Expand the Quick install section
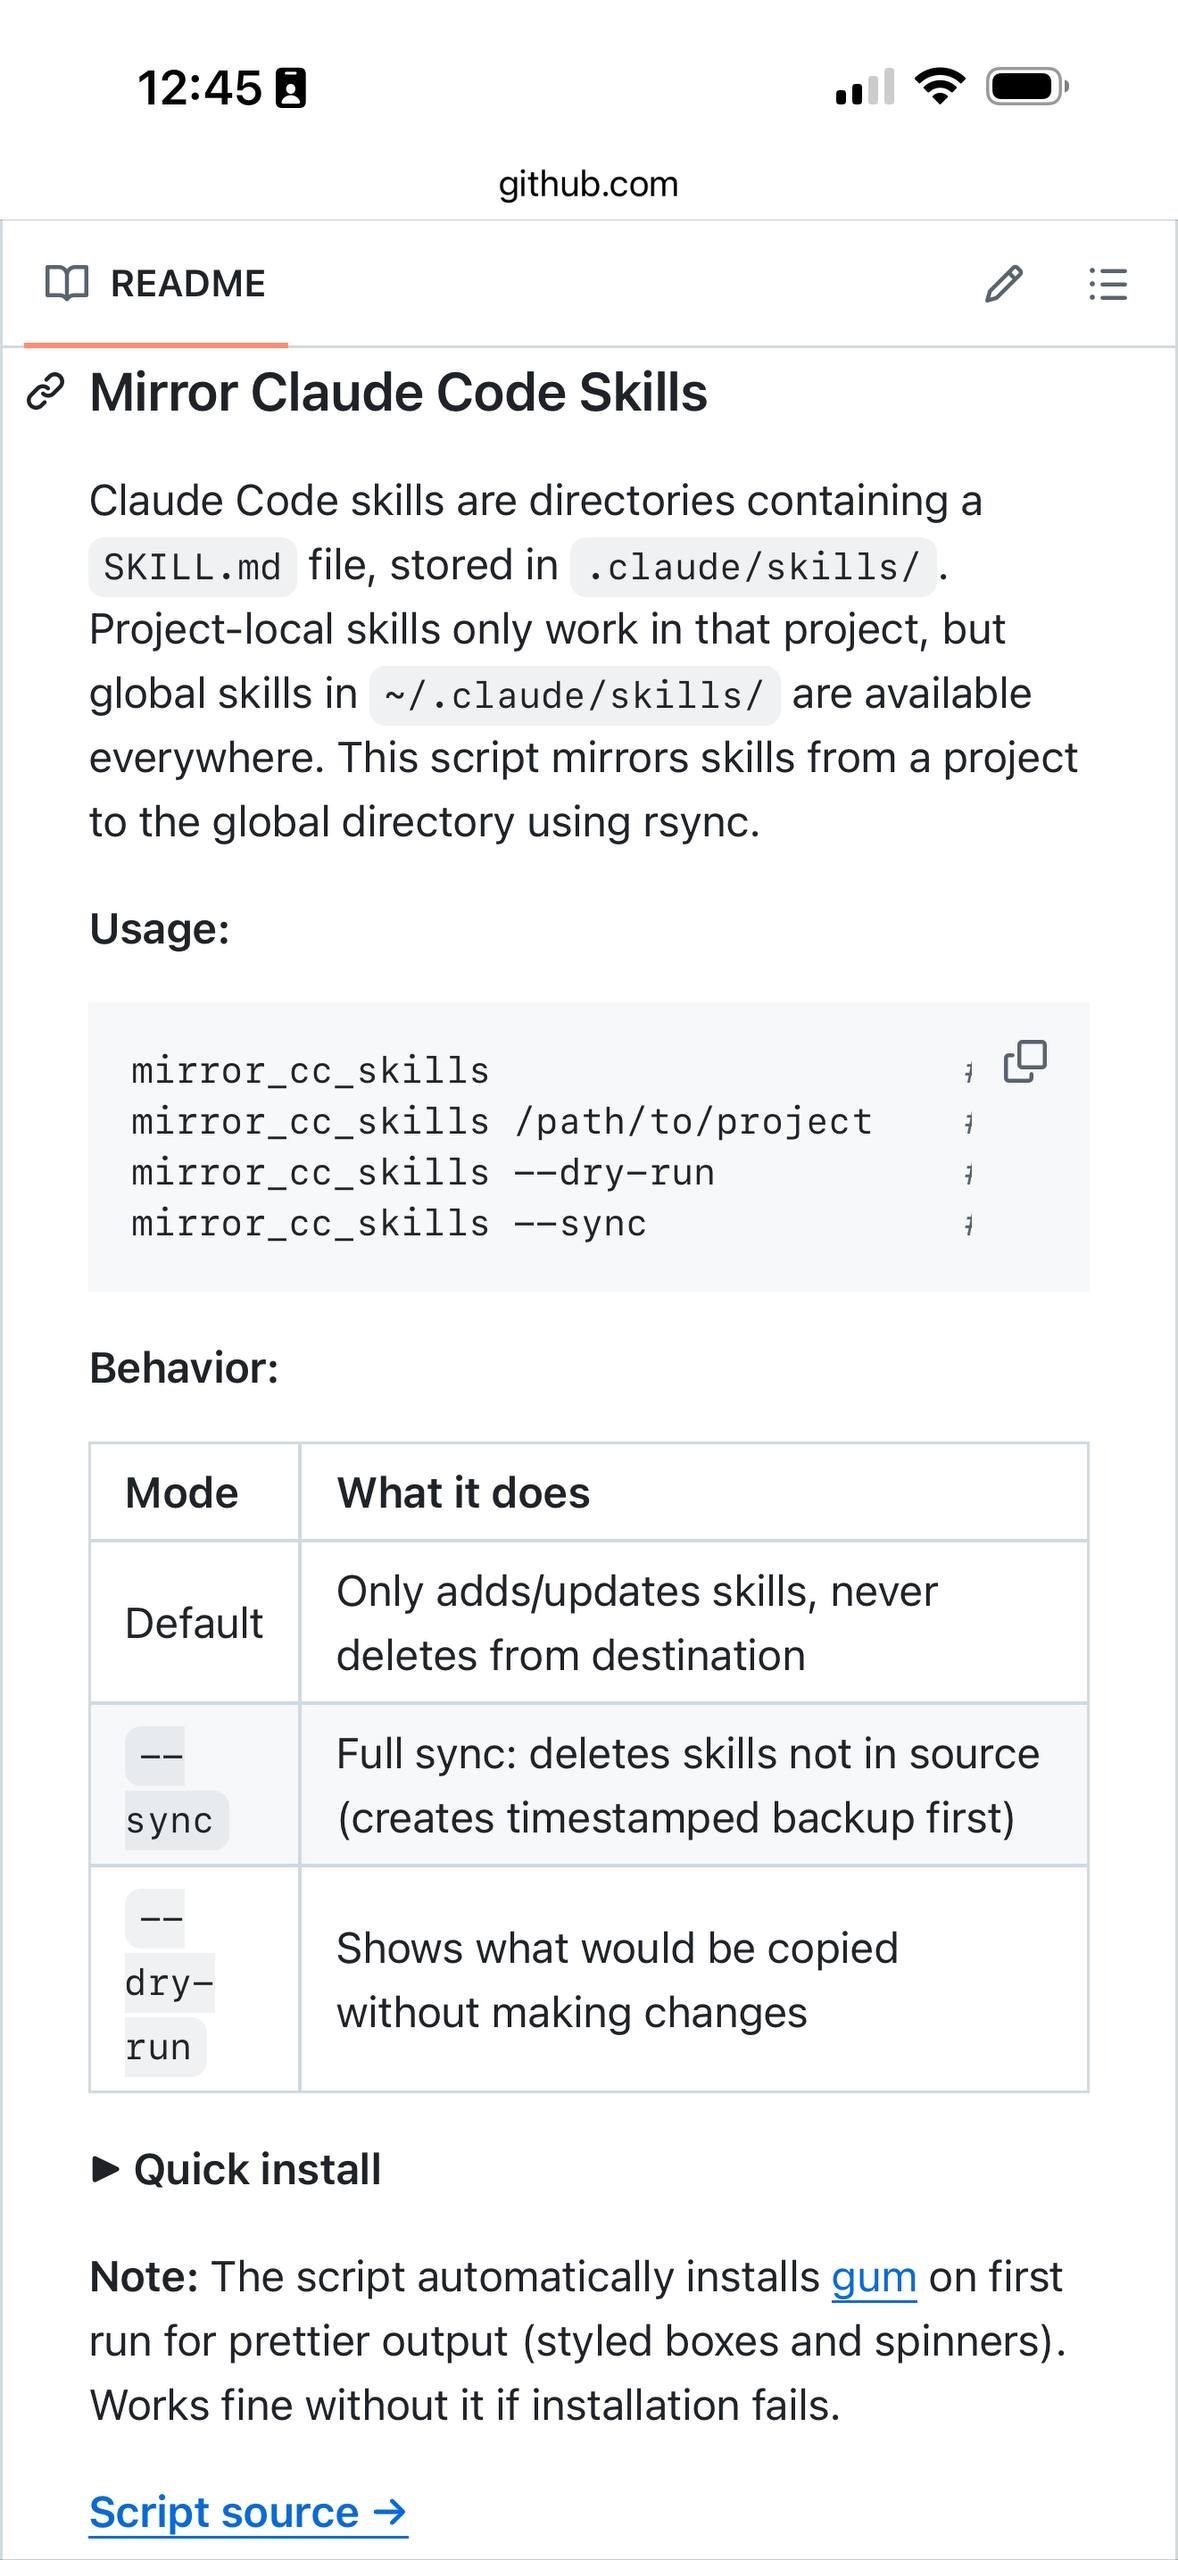The height and width of the screenshot is (2560, 1178). (x=236, y=2169)
